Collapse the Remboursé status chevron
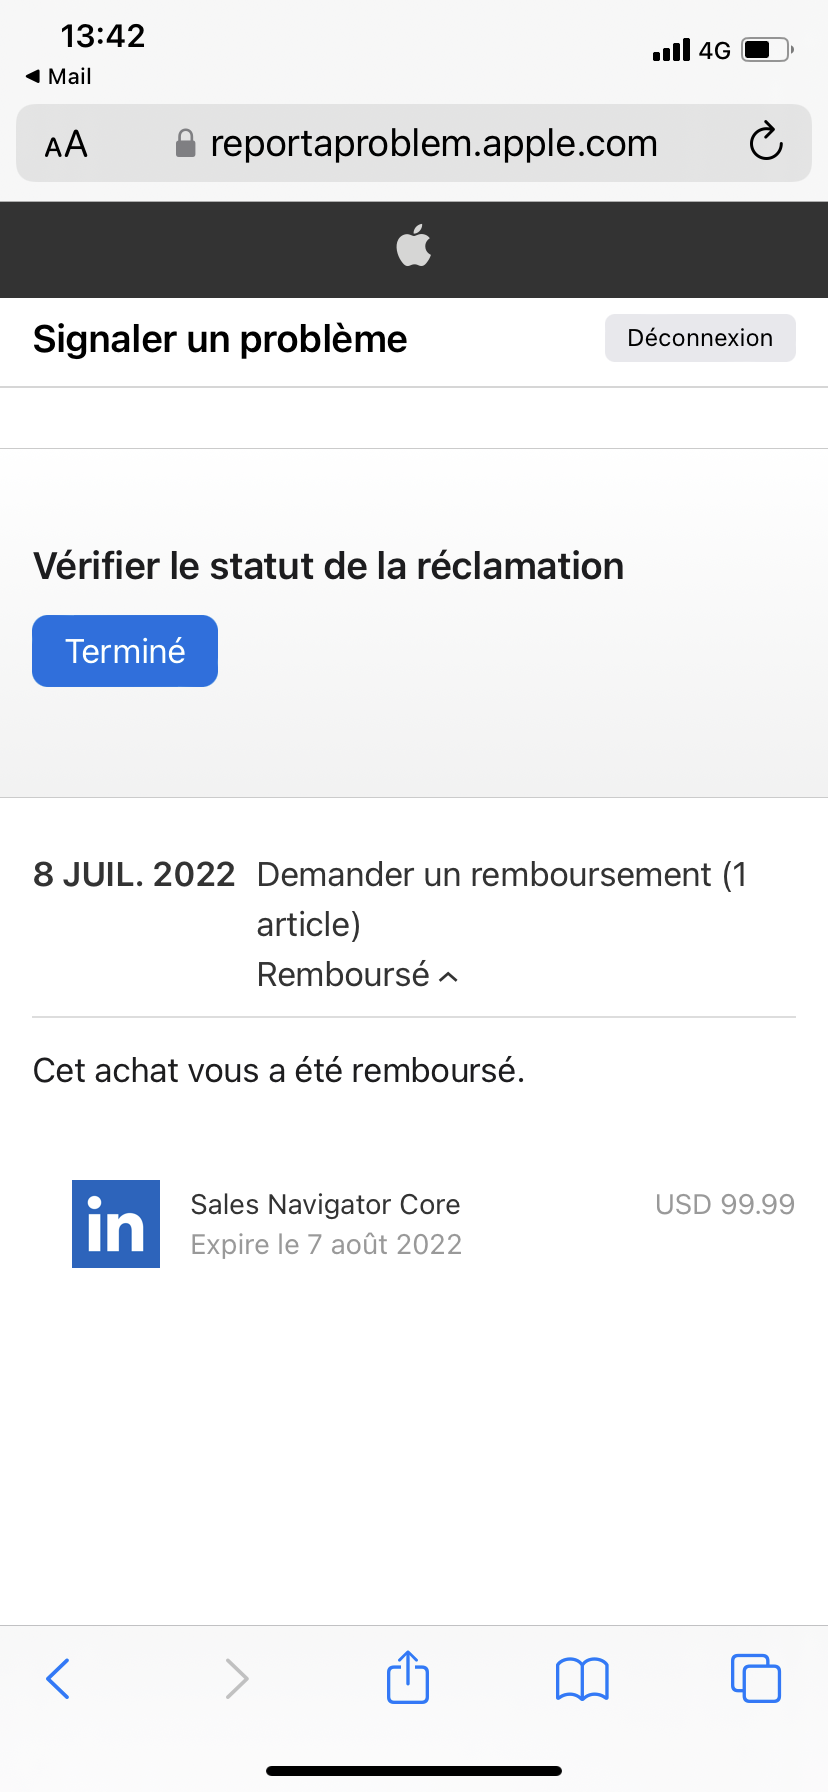Viewport: 828px width, 1792px height. coord(449,976)
